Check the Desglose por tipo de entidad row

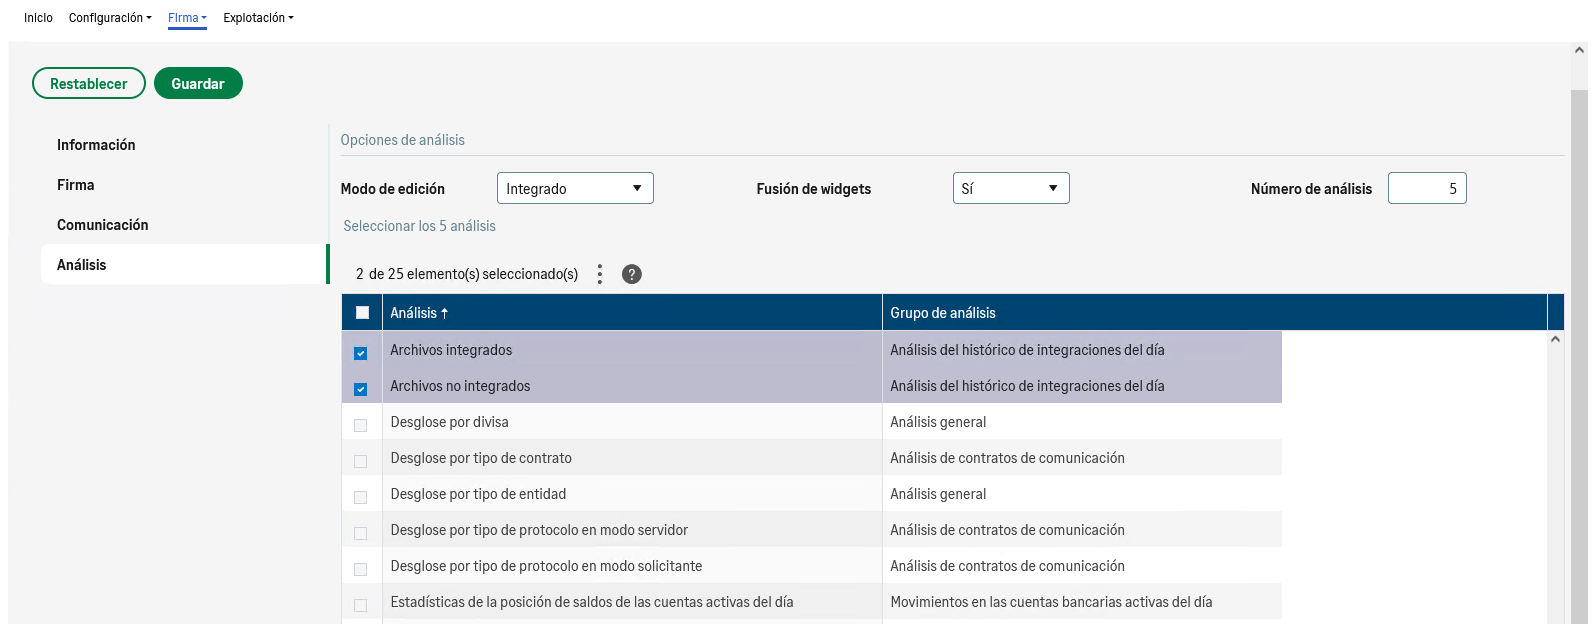(x=361, y=497)
